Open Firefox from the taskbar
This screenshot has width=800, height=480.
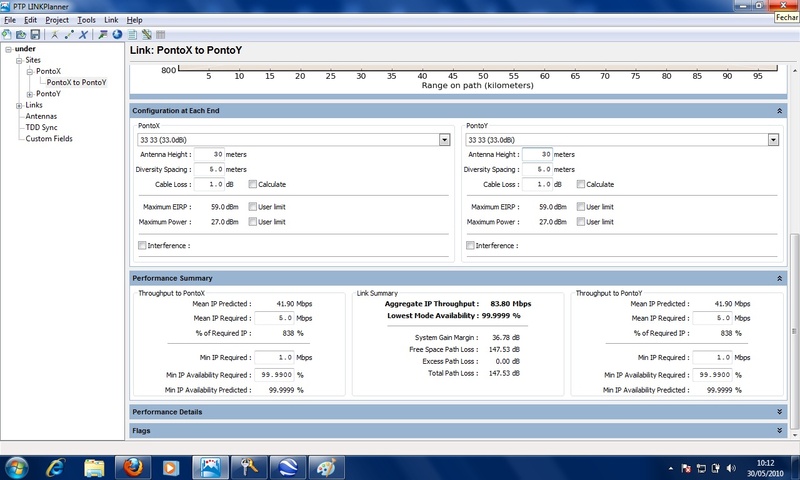tap(130, 466)
